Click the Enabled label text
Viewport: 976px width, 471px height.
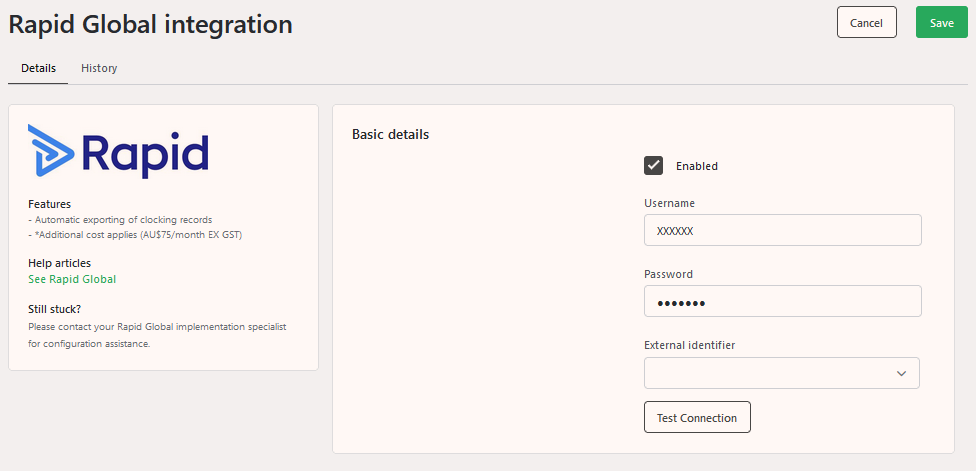tap(697, 166)
